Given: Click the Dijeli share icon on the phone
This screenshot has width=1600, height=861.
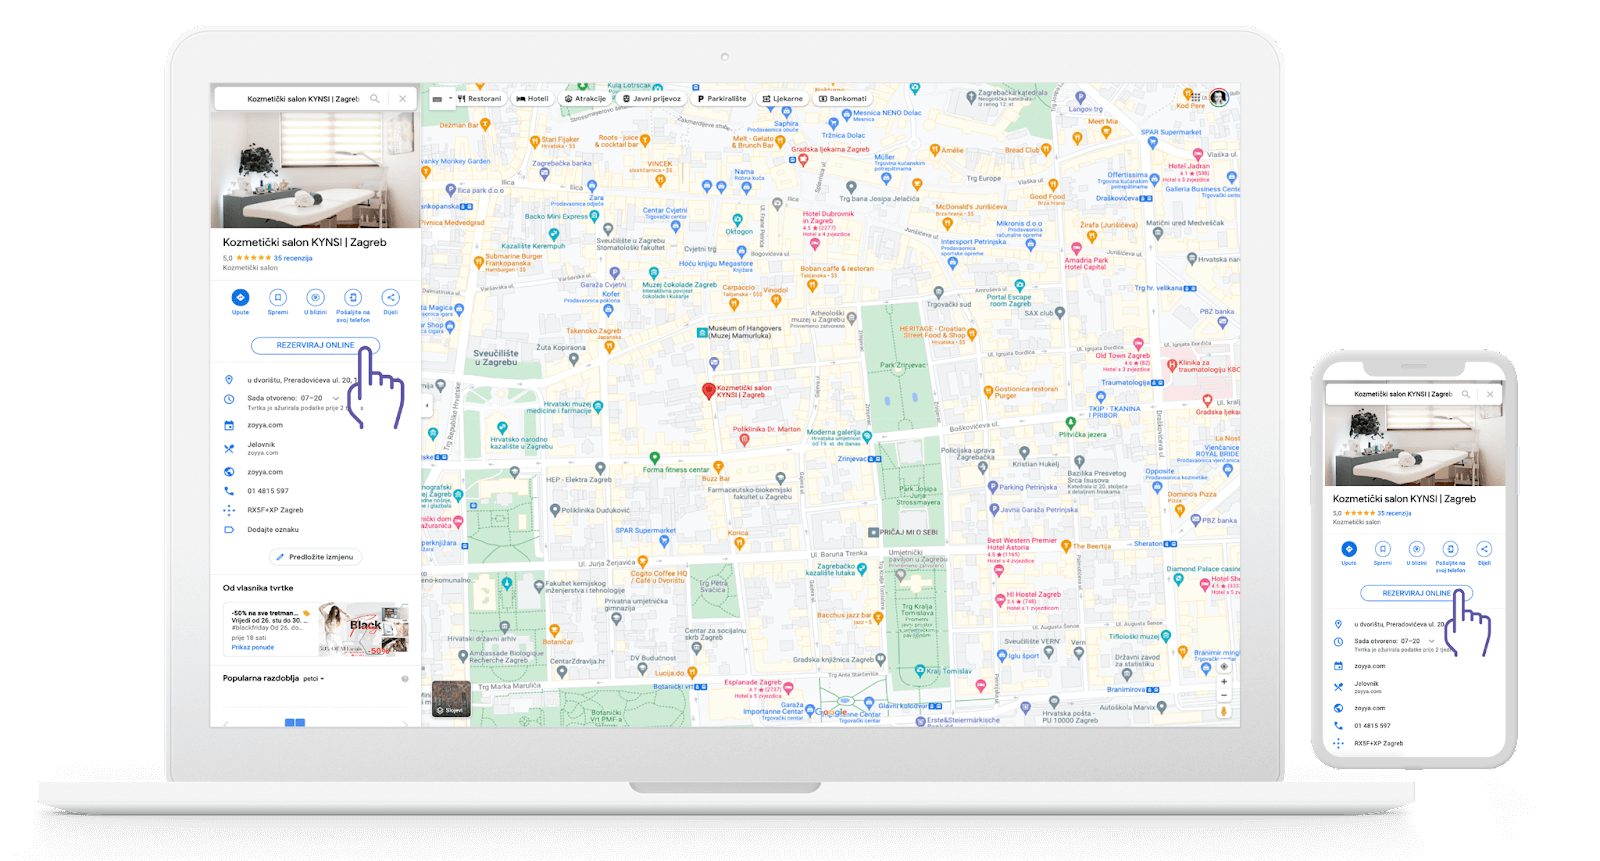Looking at the screenshot, I should (x=1484, y=548).
